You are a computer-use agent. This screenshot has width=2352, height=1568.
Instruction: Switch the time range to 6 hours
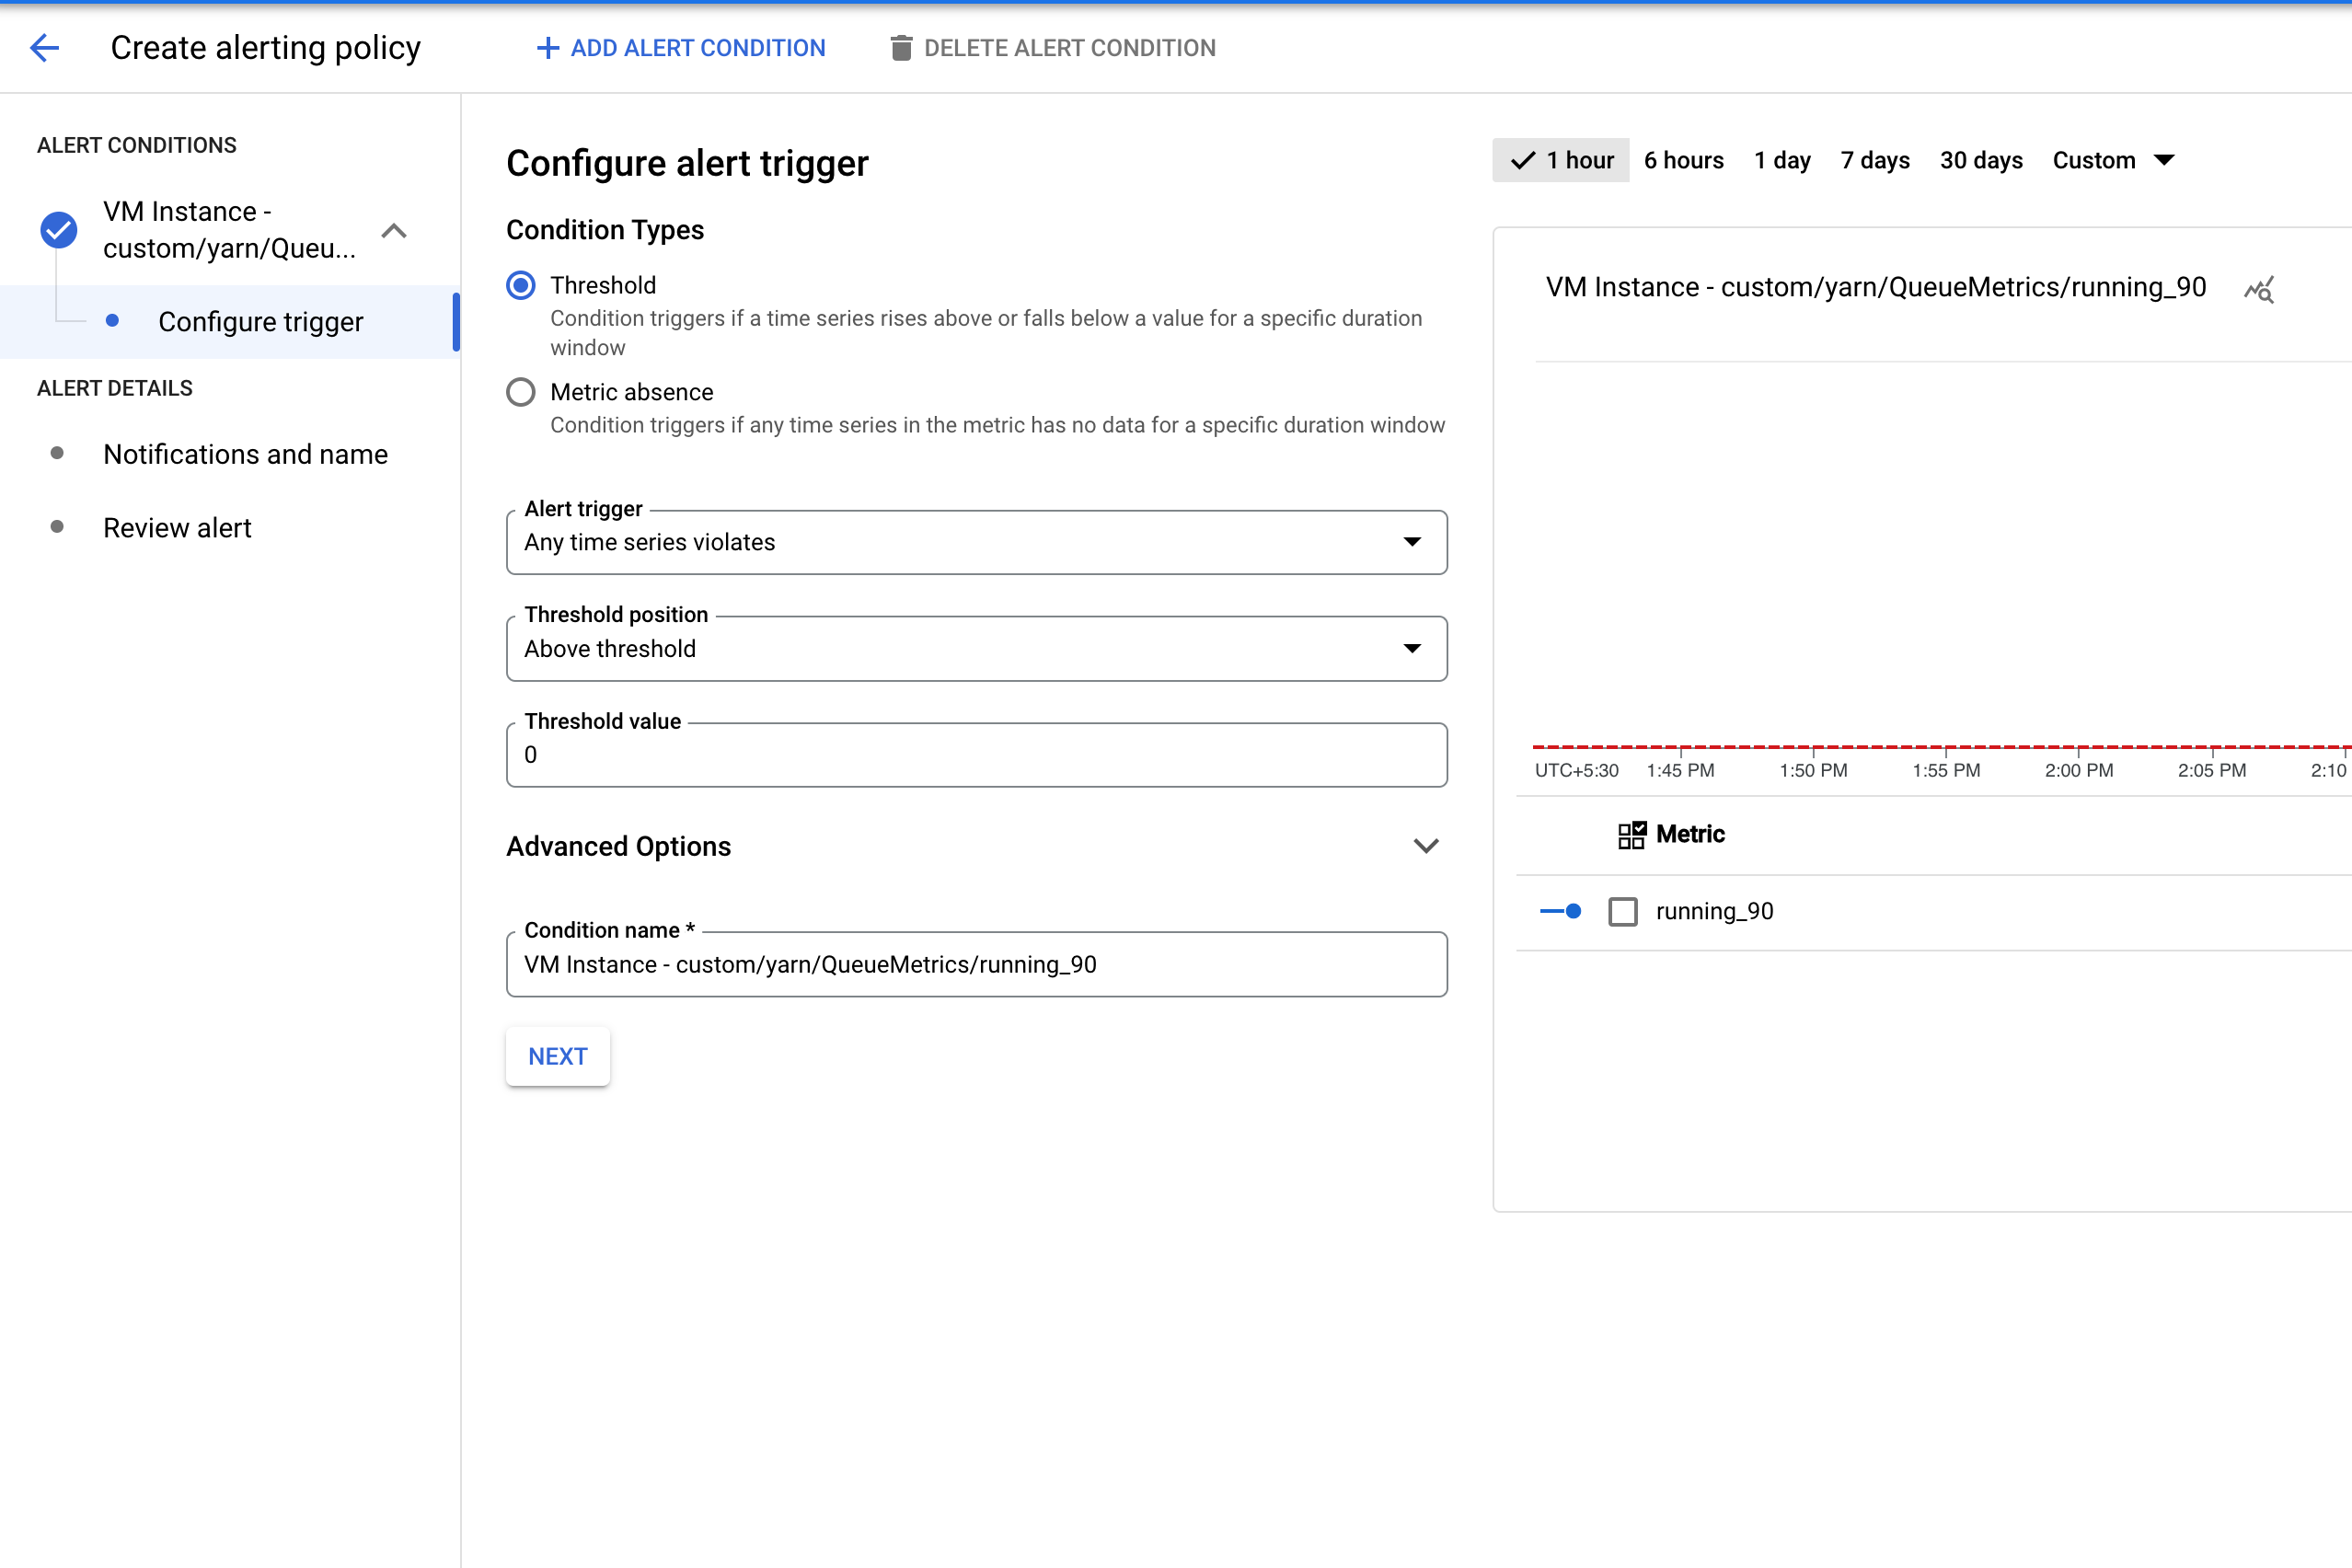coord(1683,160)
